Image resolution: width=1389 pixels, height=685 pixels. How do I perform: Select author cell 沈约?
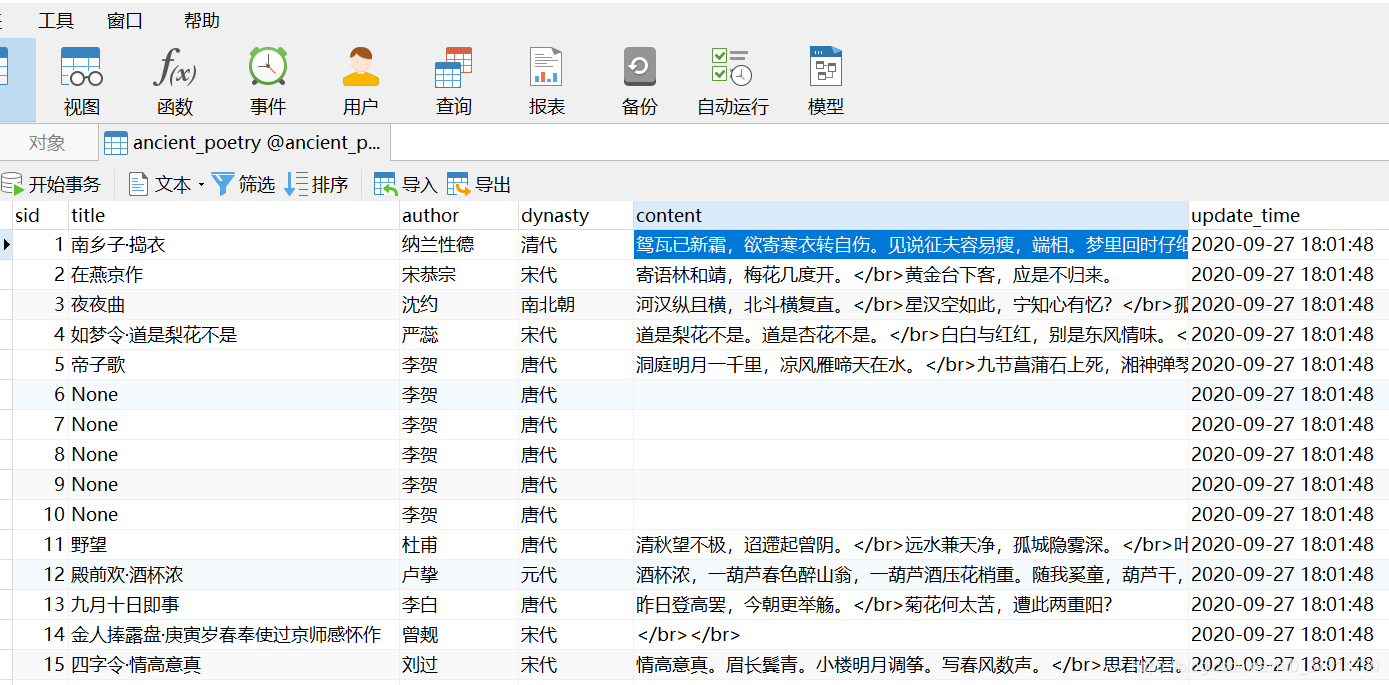(x=459, y=305)
